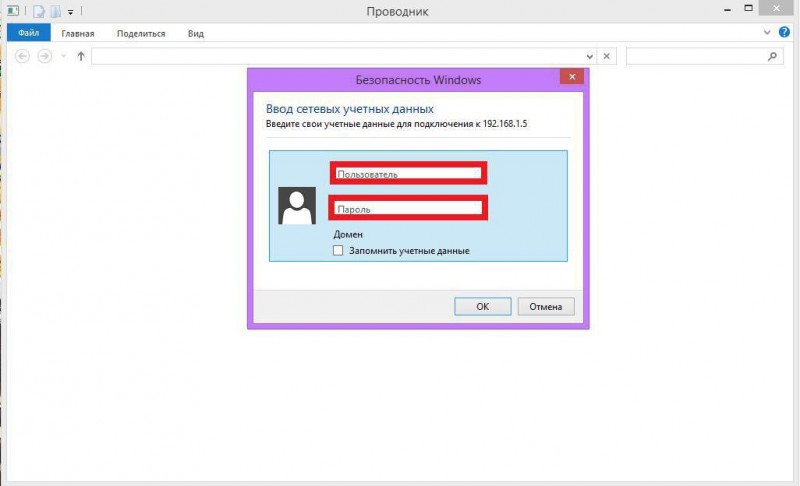Click the Пользователь username field

click(x=408, y=173)
